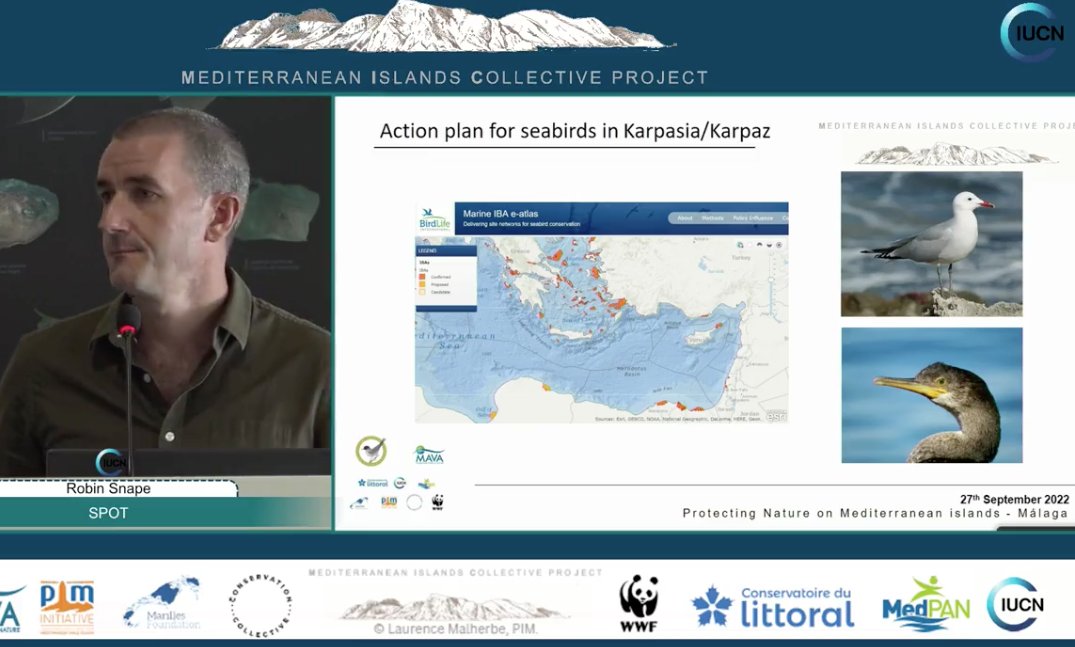Click the small Marilles logo on the slide
The image size is (1075, 647).
(359, 504)
